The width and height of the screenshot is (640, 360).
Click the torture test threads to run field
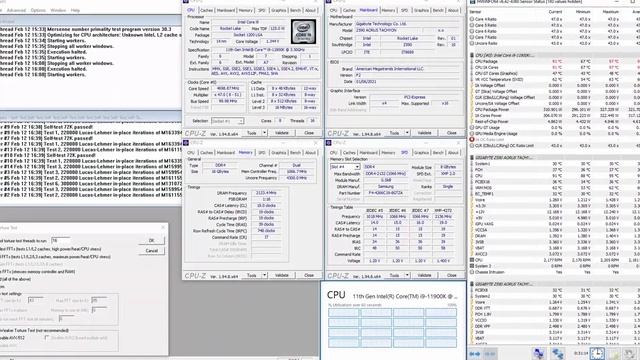click(60, 240)
